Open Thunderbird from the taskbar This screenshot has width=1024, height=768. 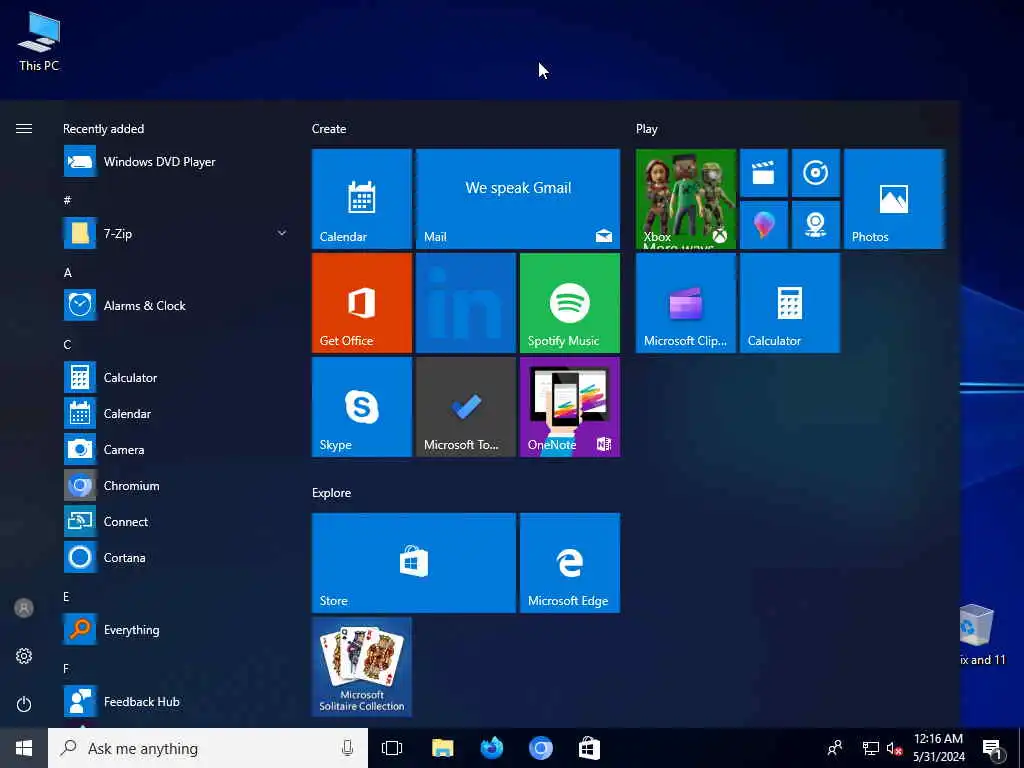pyautogui.click(x=492, y=748)
